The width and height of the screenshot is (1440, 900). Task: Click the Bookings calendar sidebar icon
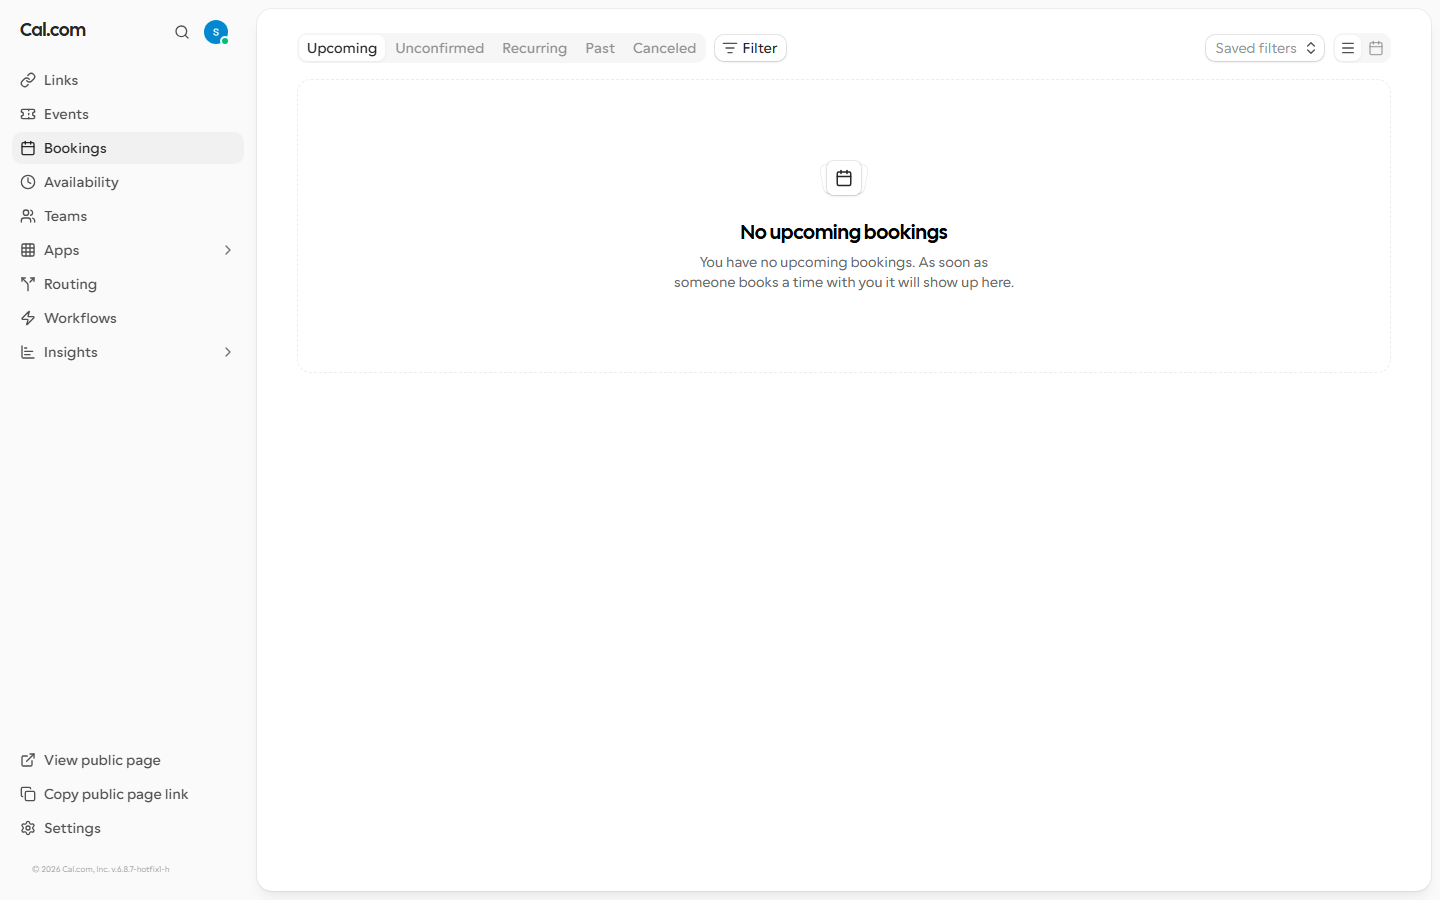click(x=28, y=148)
